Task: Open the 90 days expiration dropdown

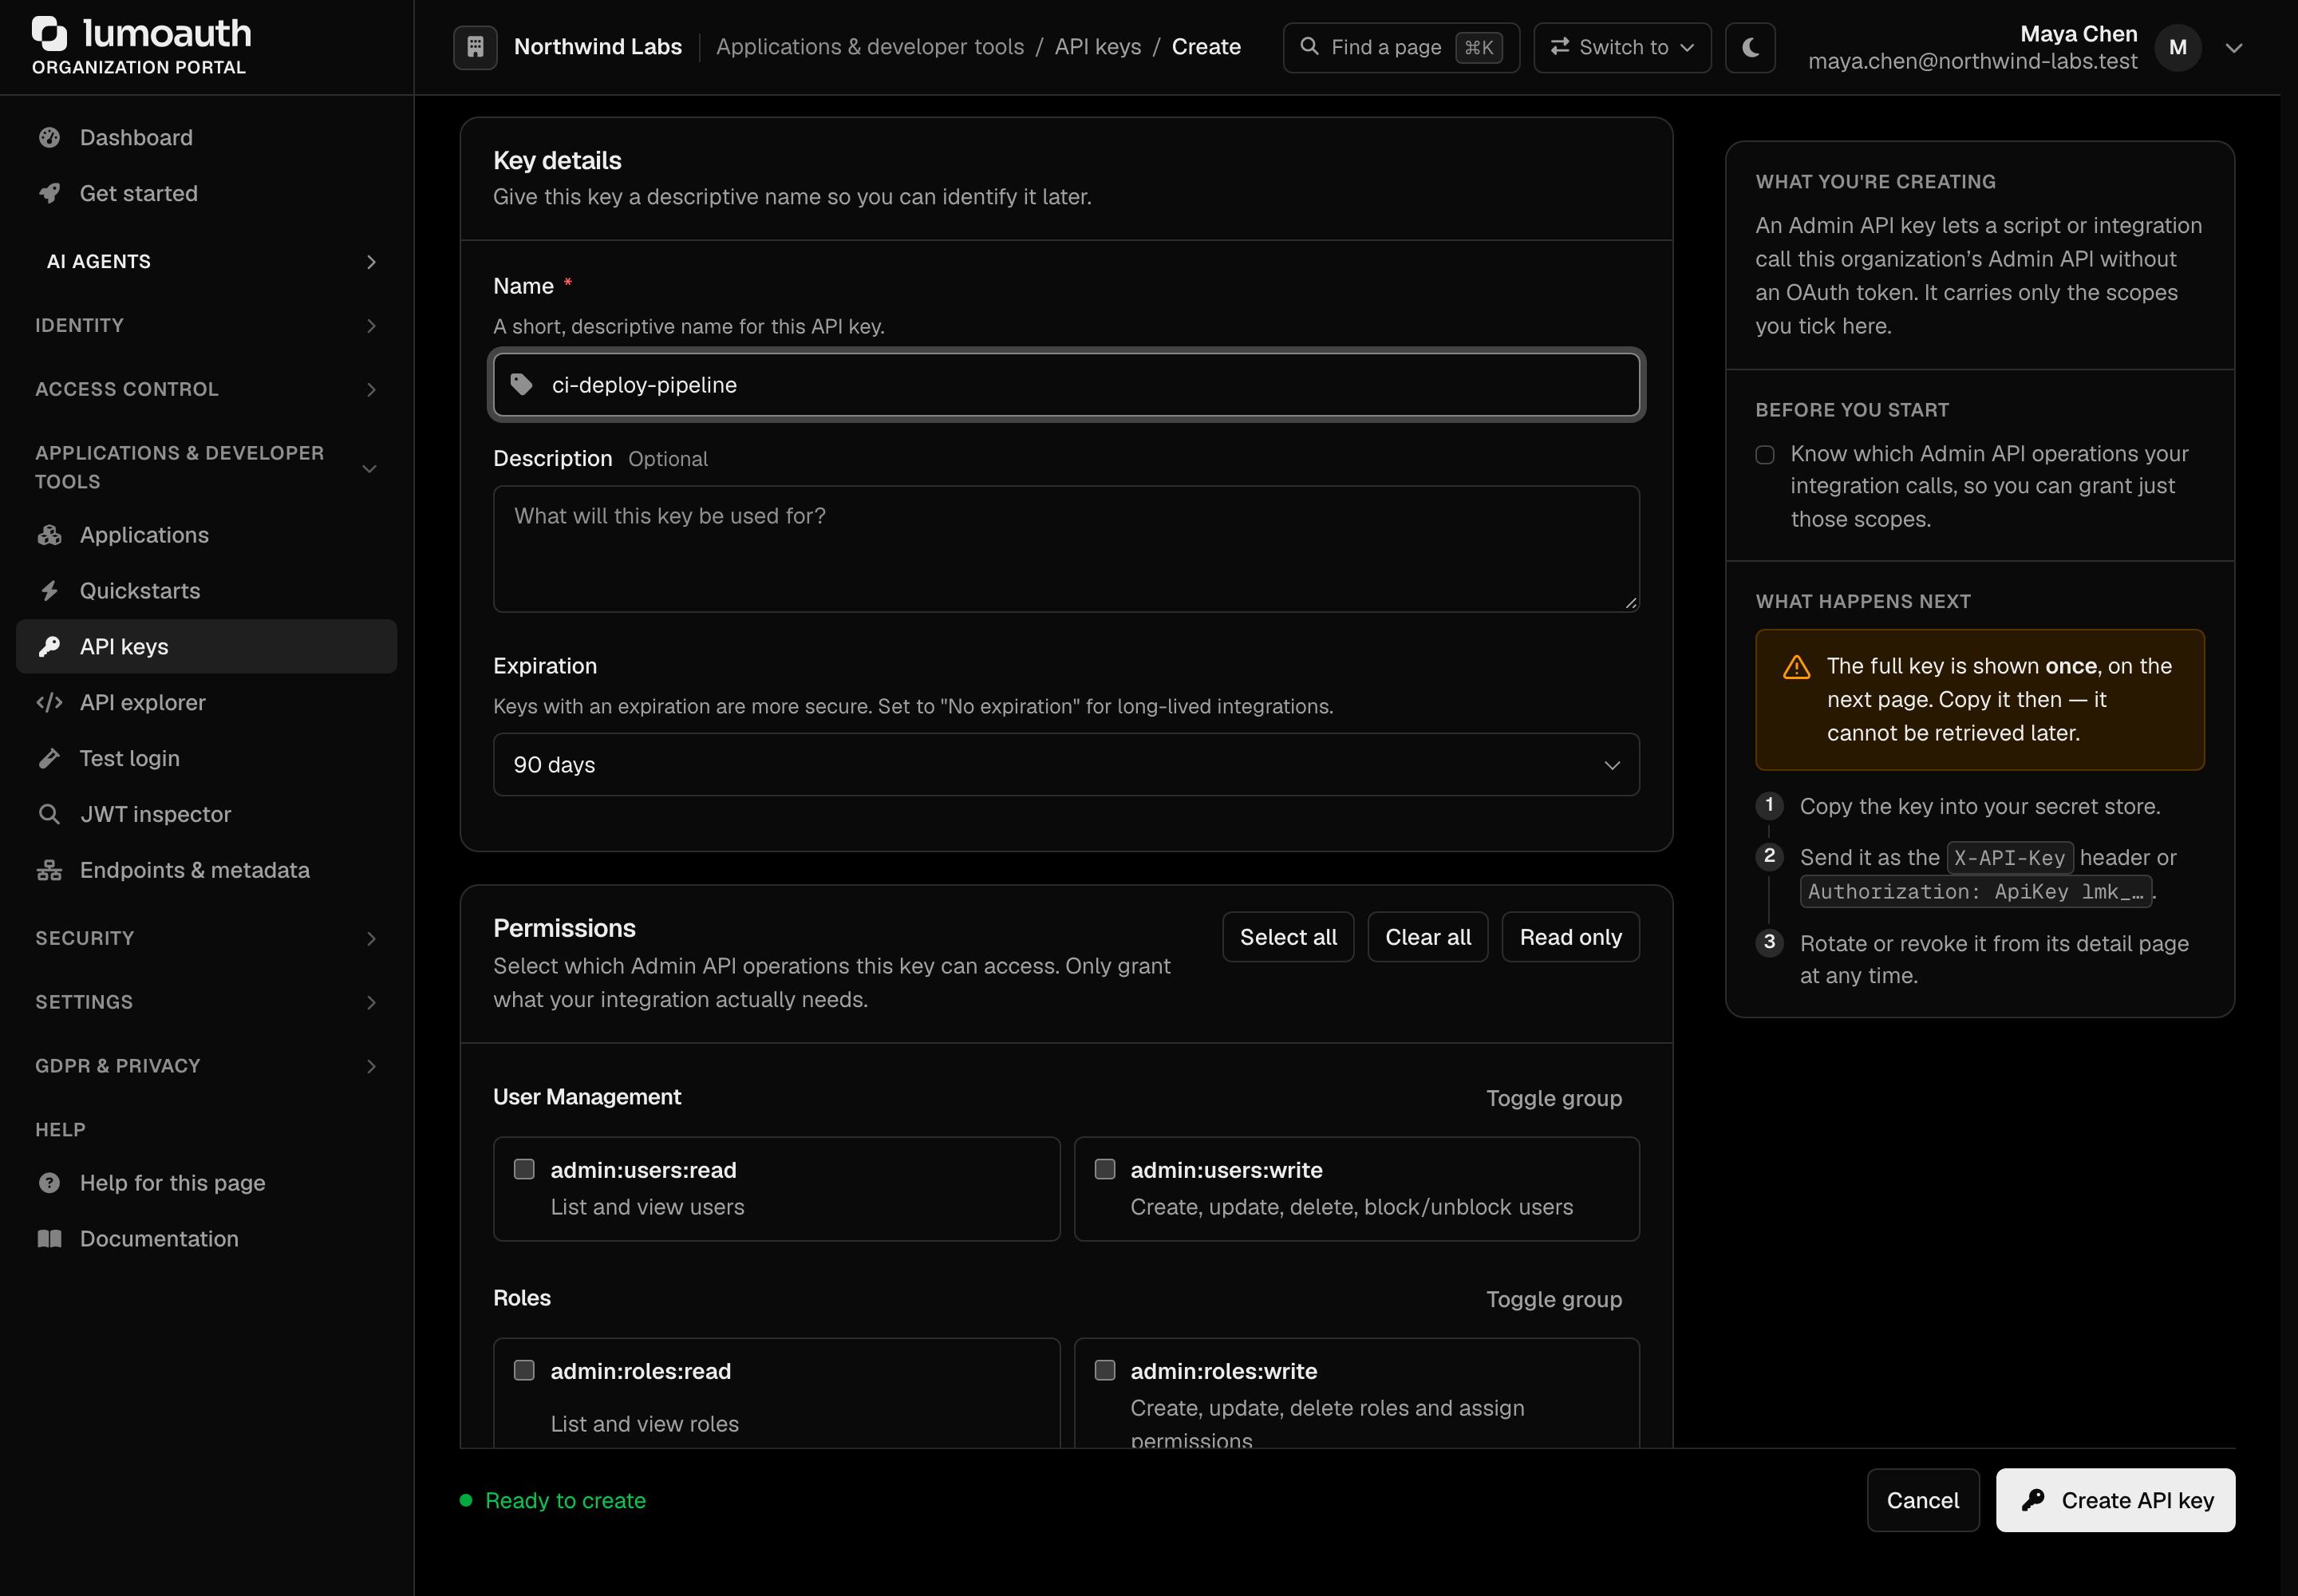Action: [x=1066, y=765]
